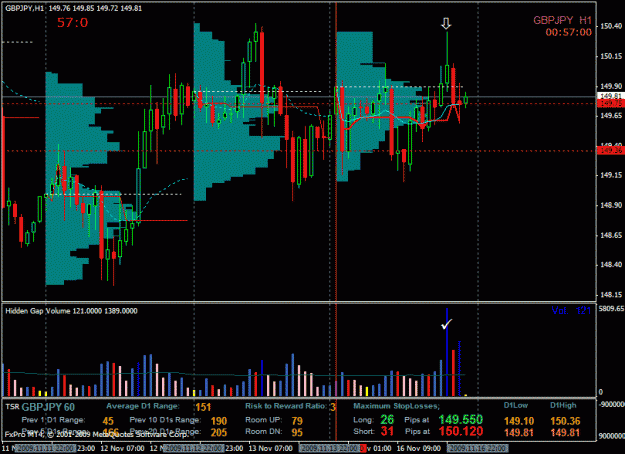The height and width of the screenshot is (454, 625).
Task: Click the red 150.120 stop price
Action: click(461, 431)
